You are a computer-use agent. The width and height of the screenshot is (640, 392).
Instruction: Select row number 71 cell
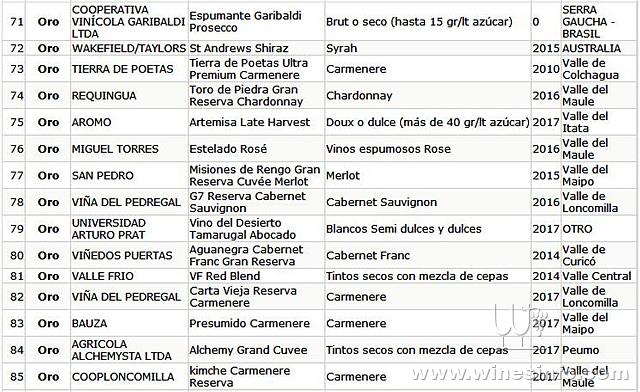click(x=17, y=22)
